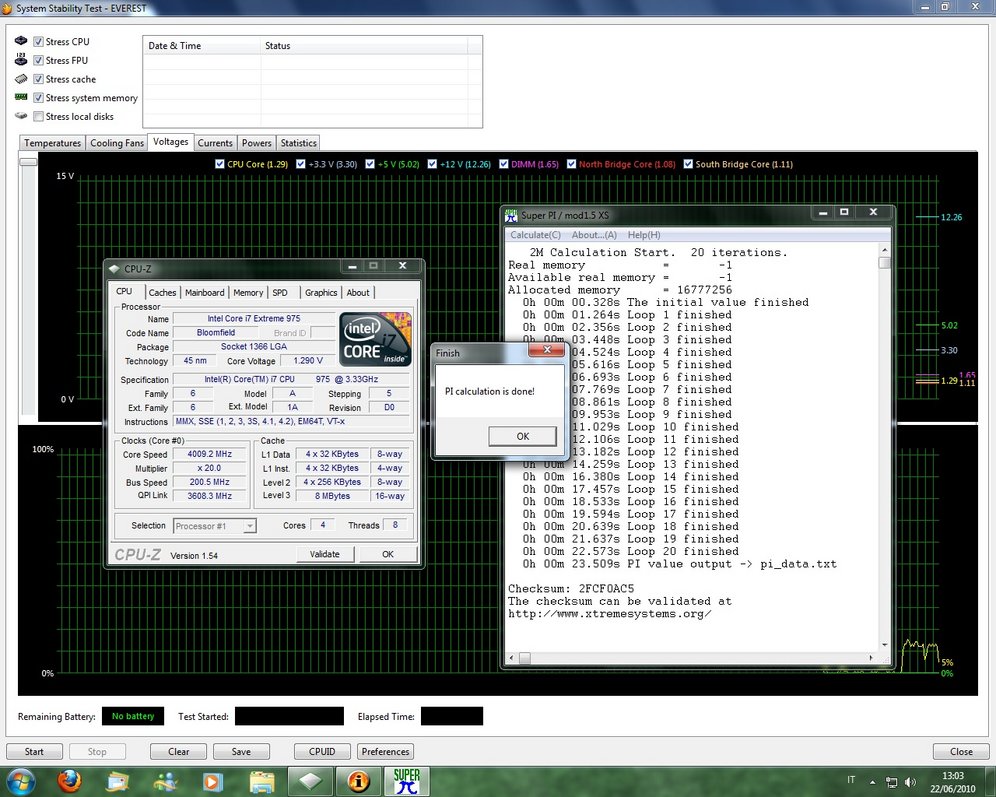Switch to EVEREST taskbar icon
The height and width of the screenshot is (797, 996).
[x=358, y=781]
